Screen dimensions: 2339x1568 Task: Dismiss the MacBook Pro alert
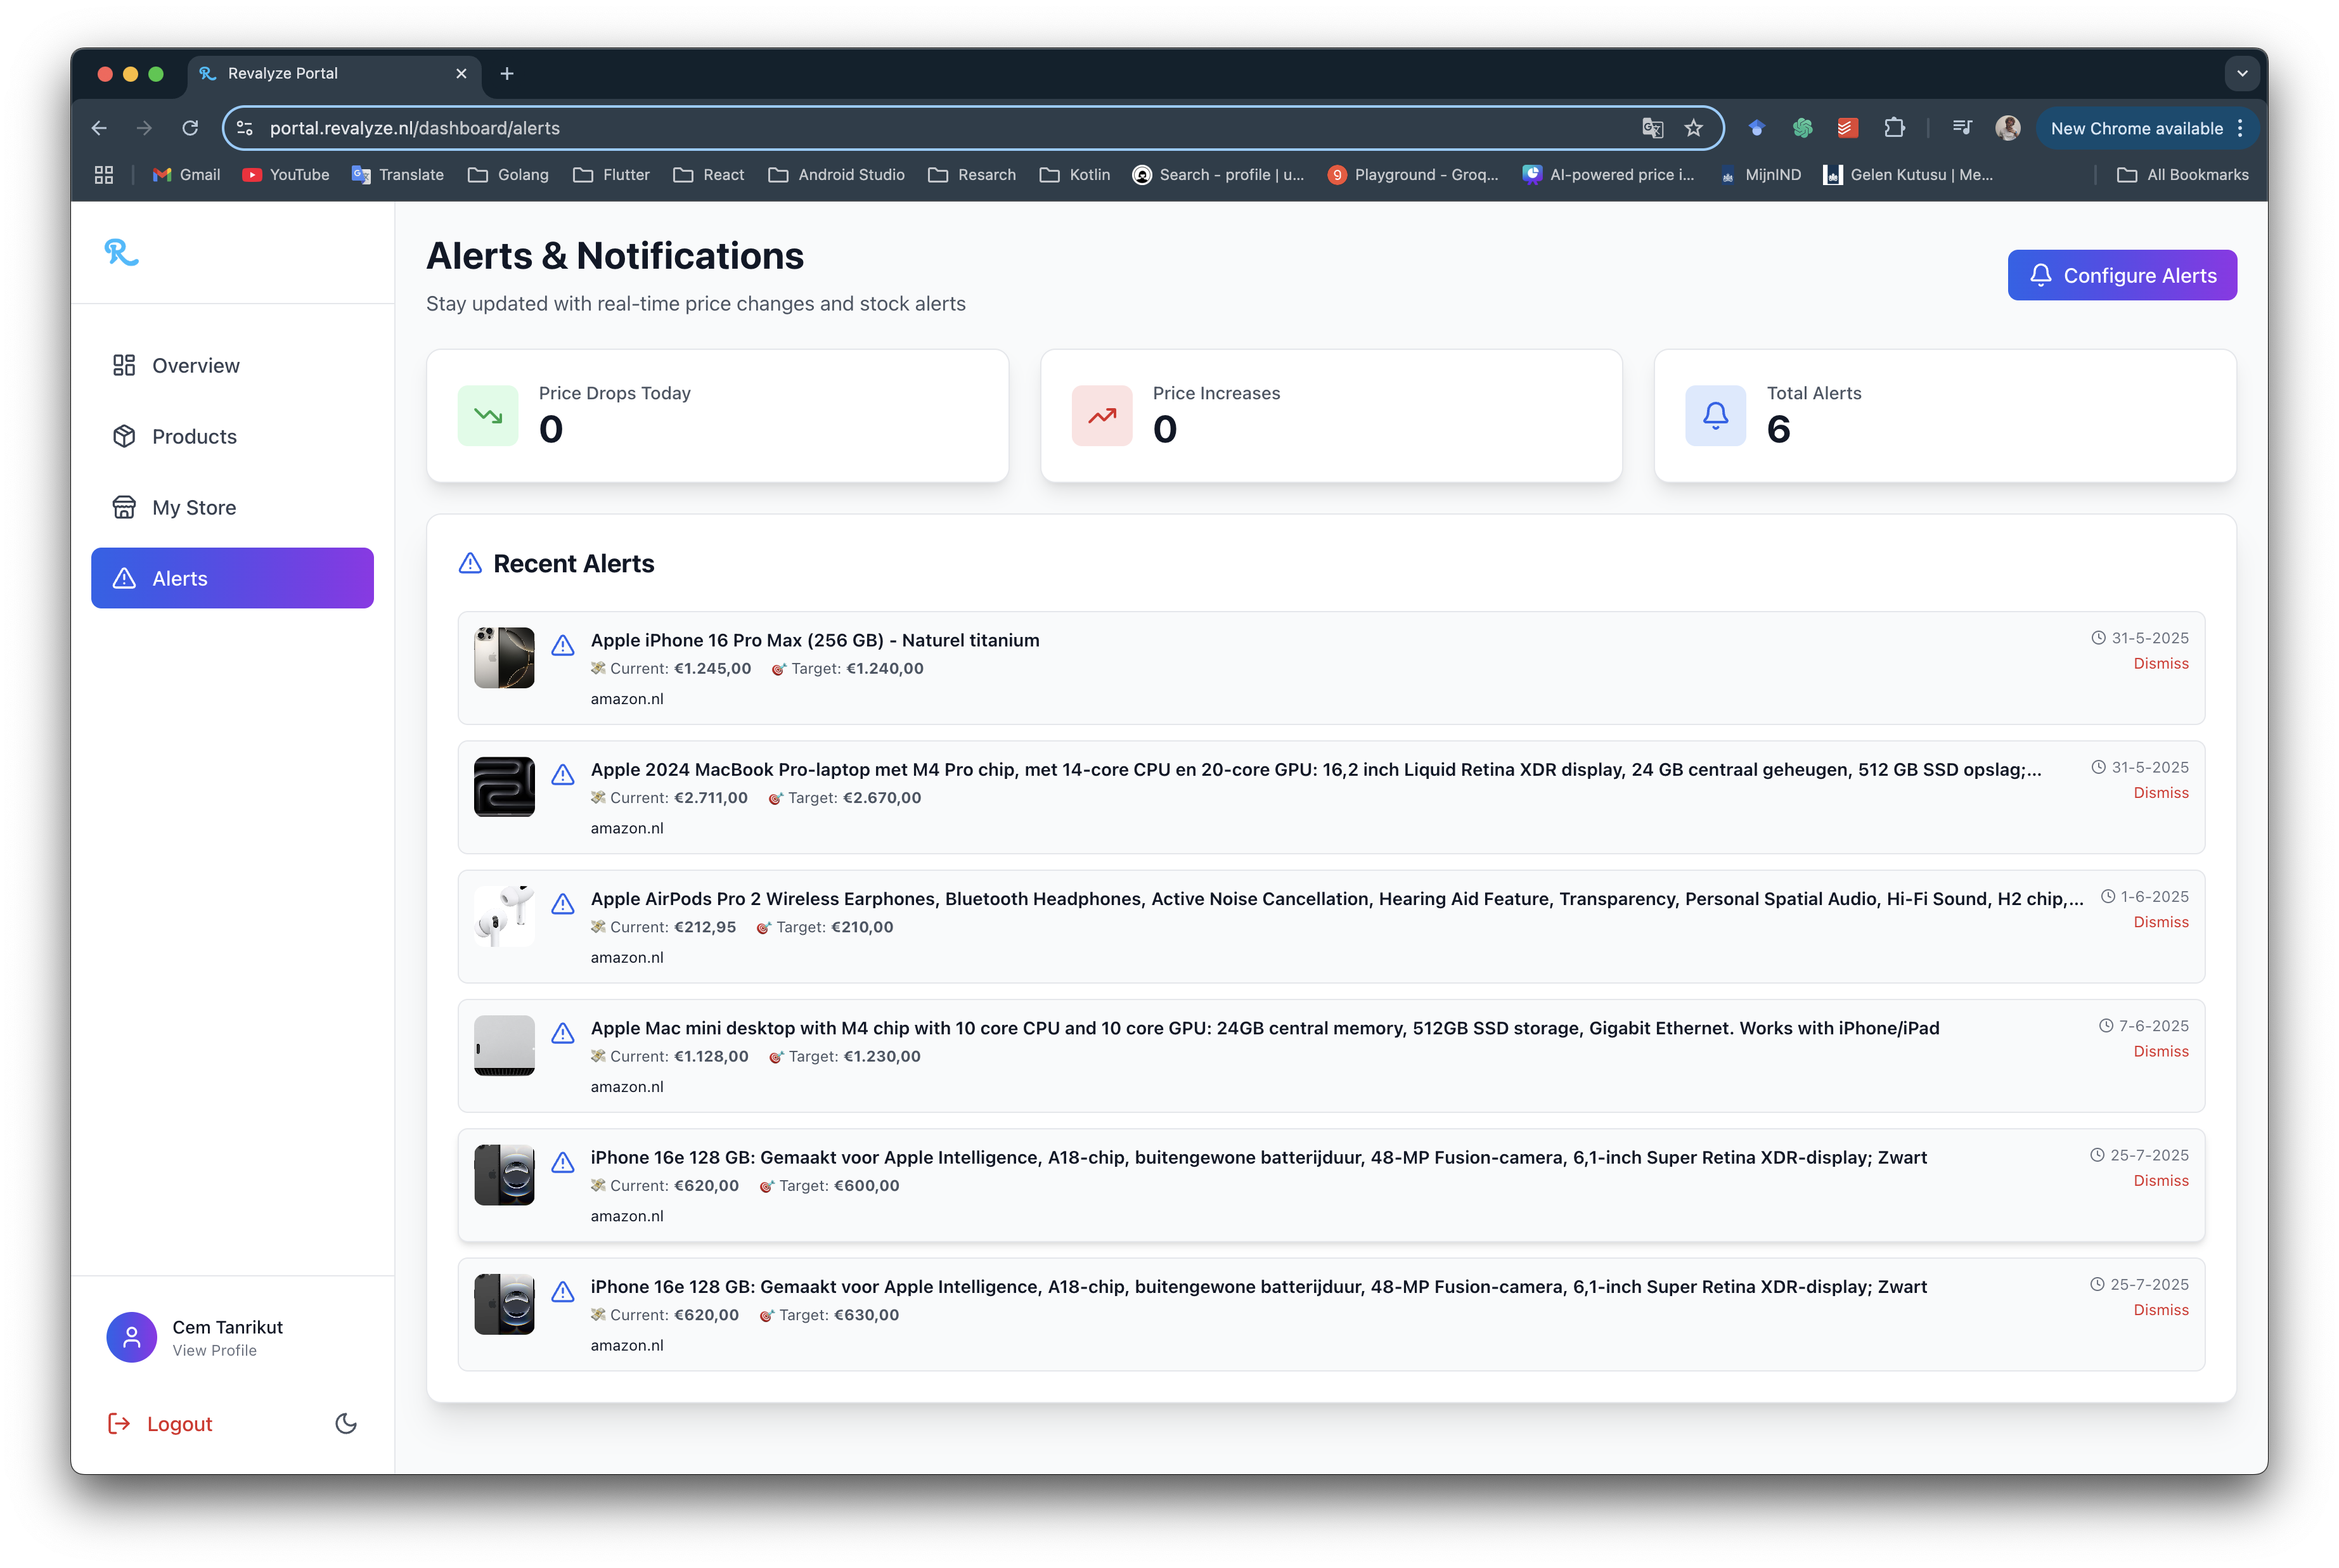point(2160,793)
